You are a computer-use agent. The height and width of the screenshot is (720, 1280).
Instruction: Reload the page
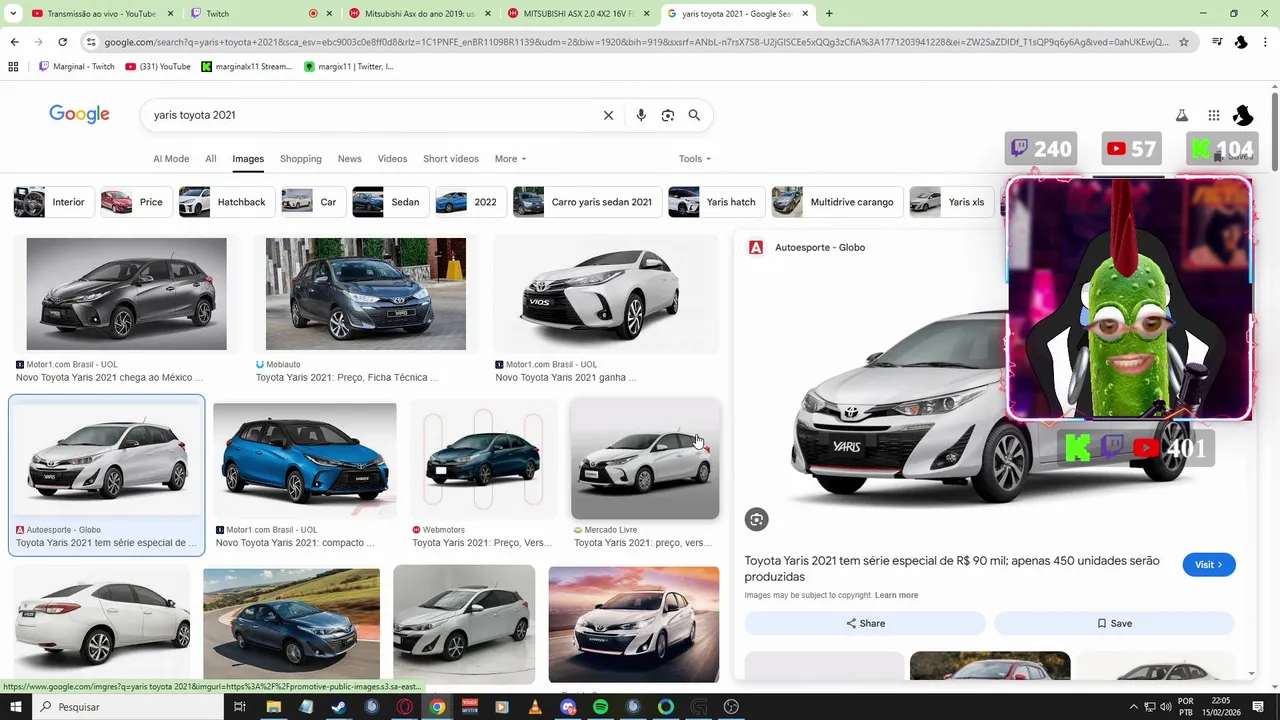point(62,42)
